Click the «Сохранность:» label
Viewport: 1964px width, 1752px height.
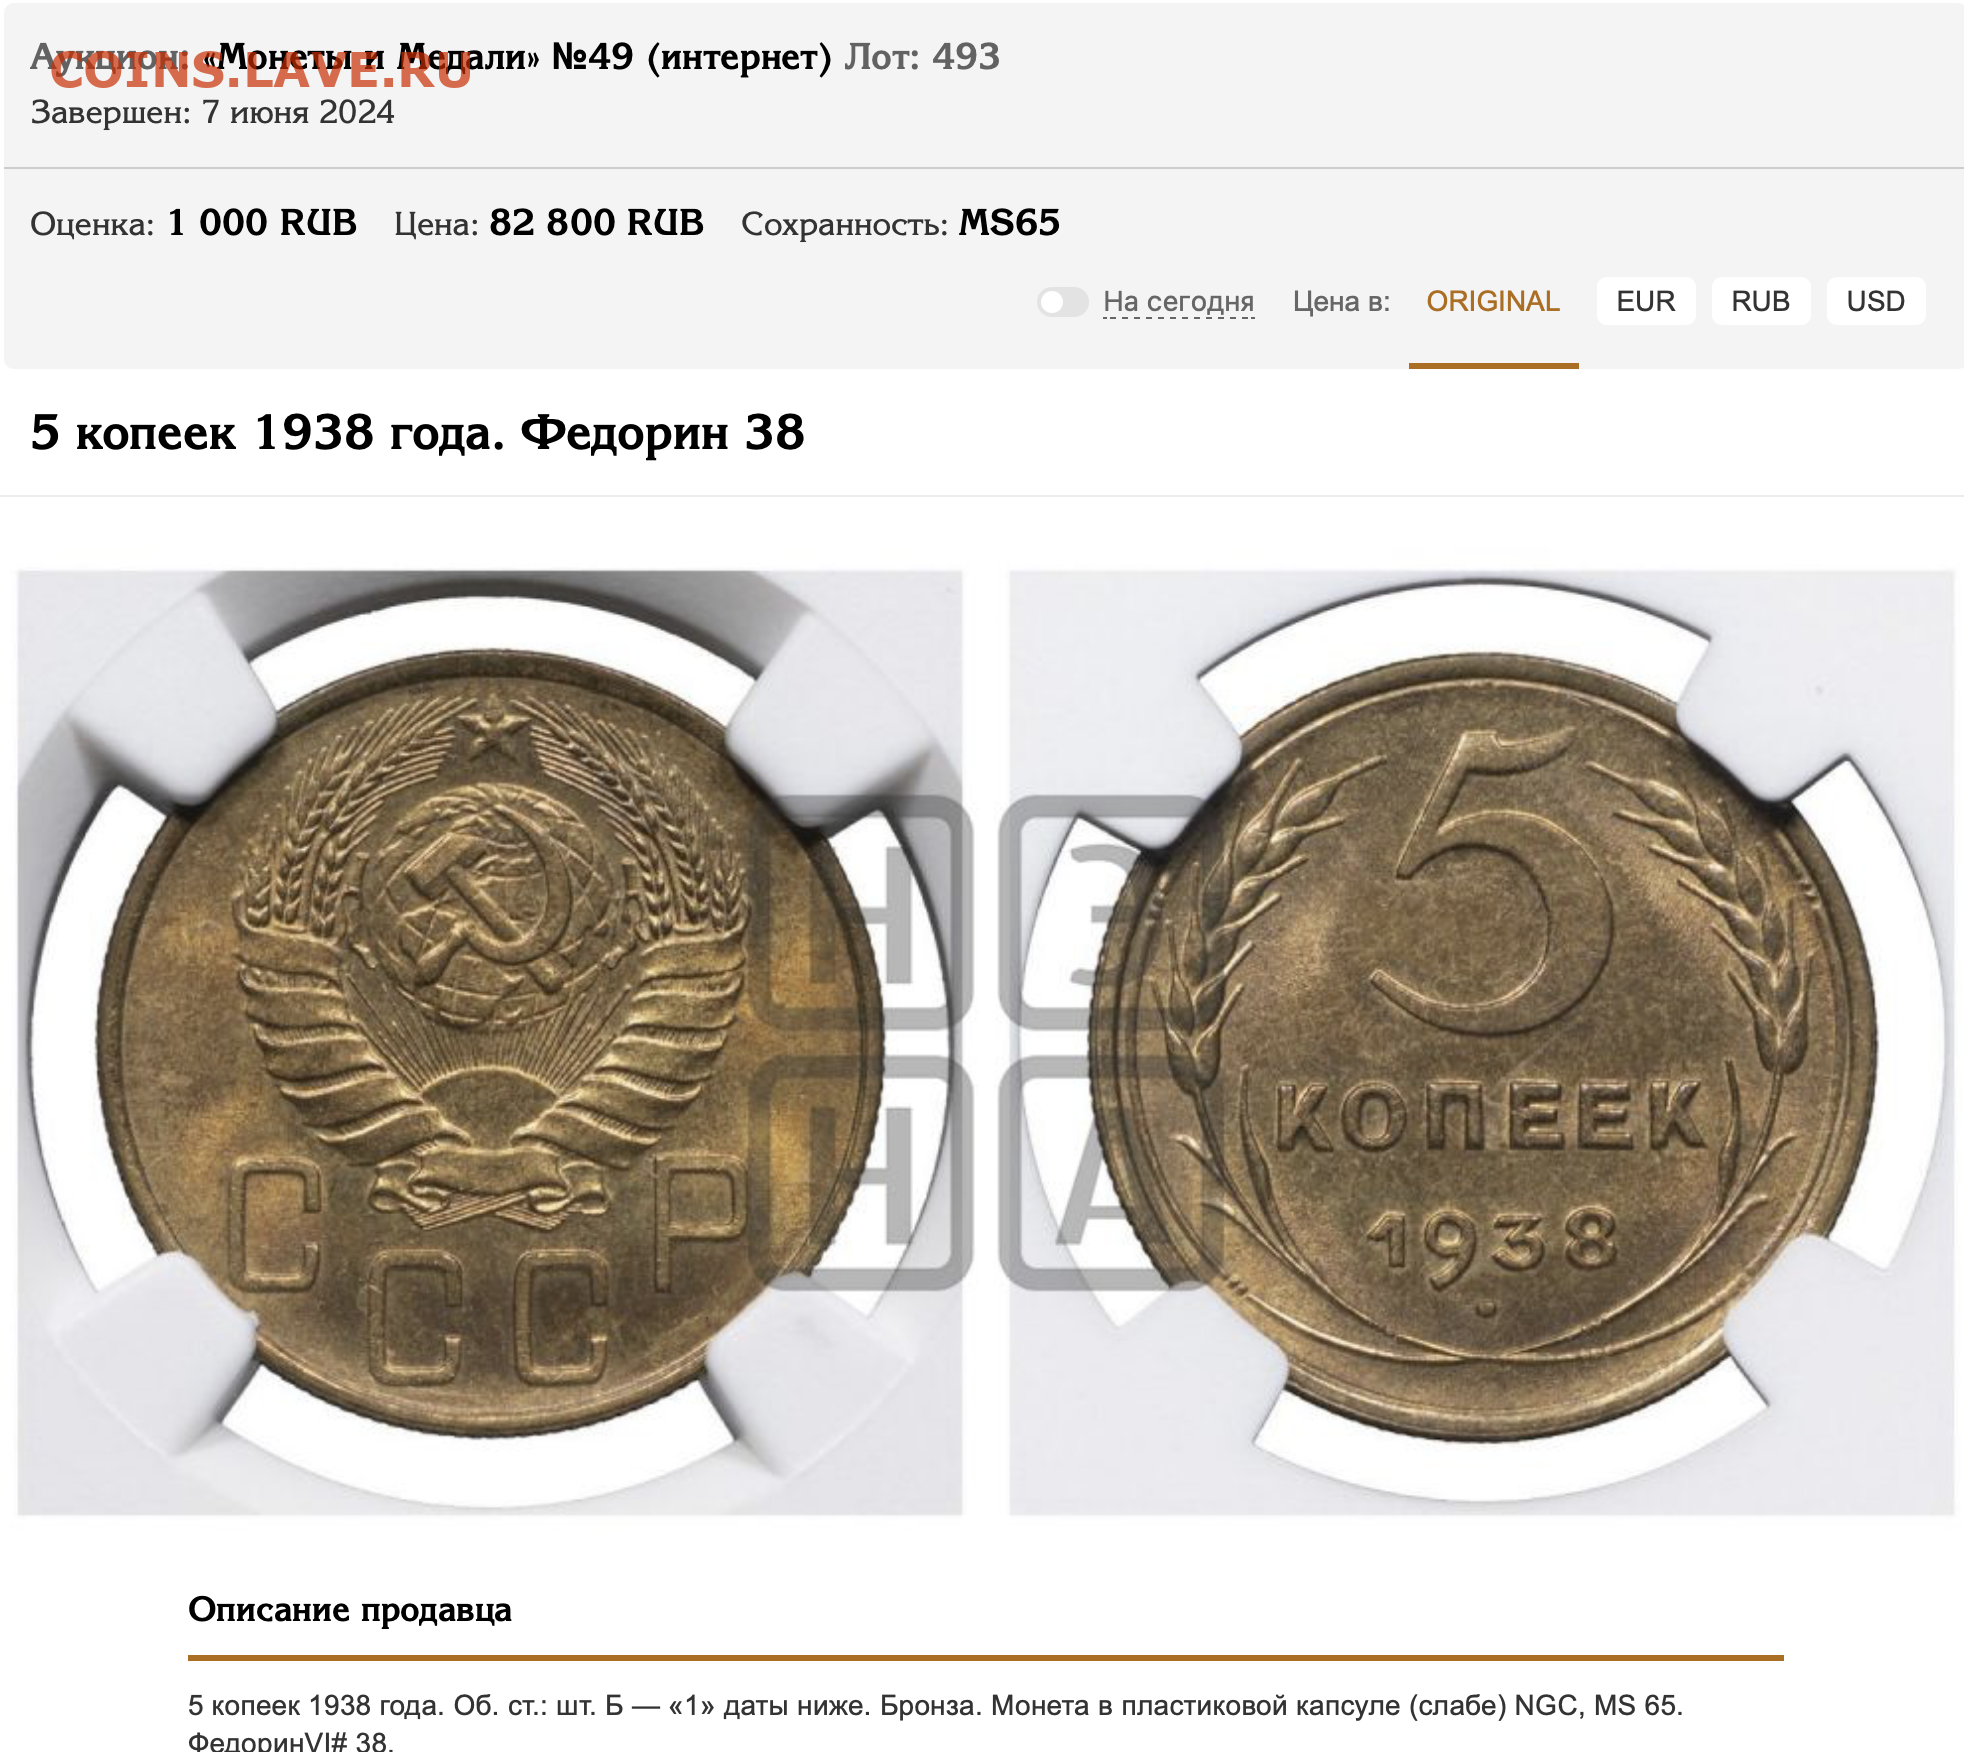coord(844,223)
